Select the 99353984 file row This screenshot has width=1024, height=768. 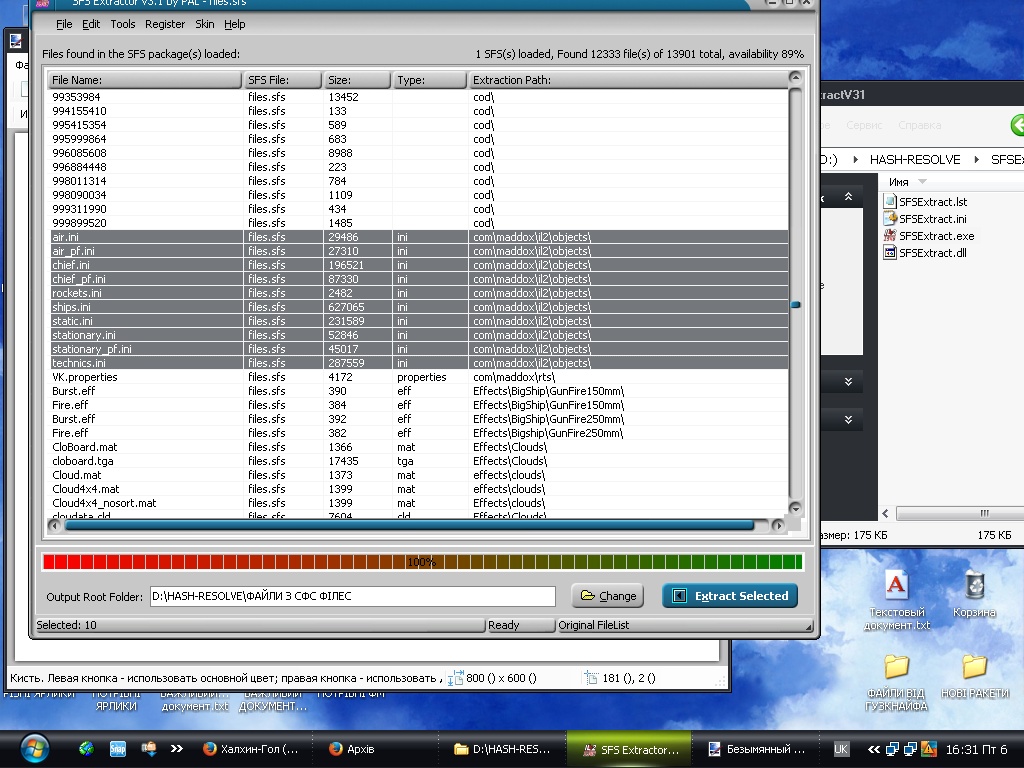pos(419,97)
